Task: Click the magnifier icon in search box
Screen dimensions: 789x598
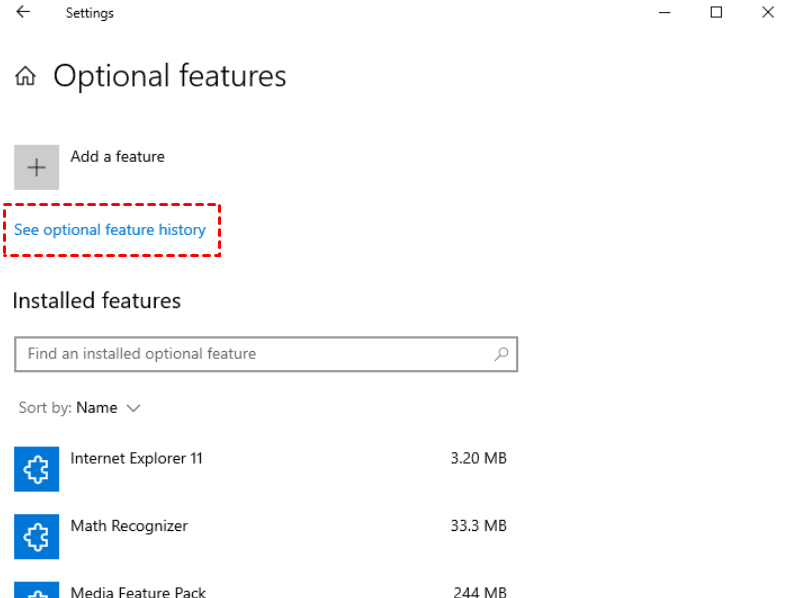Action: tap(501, 354)
